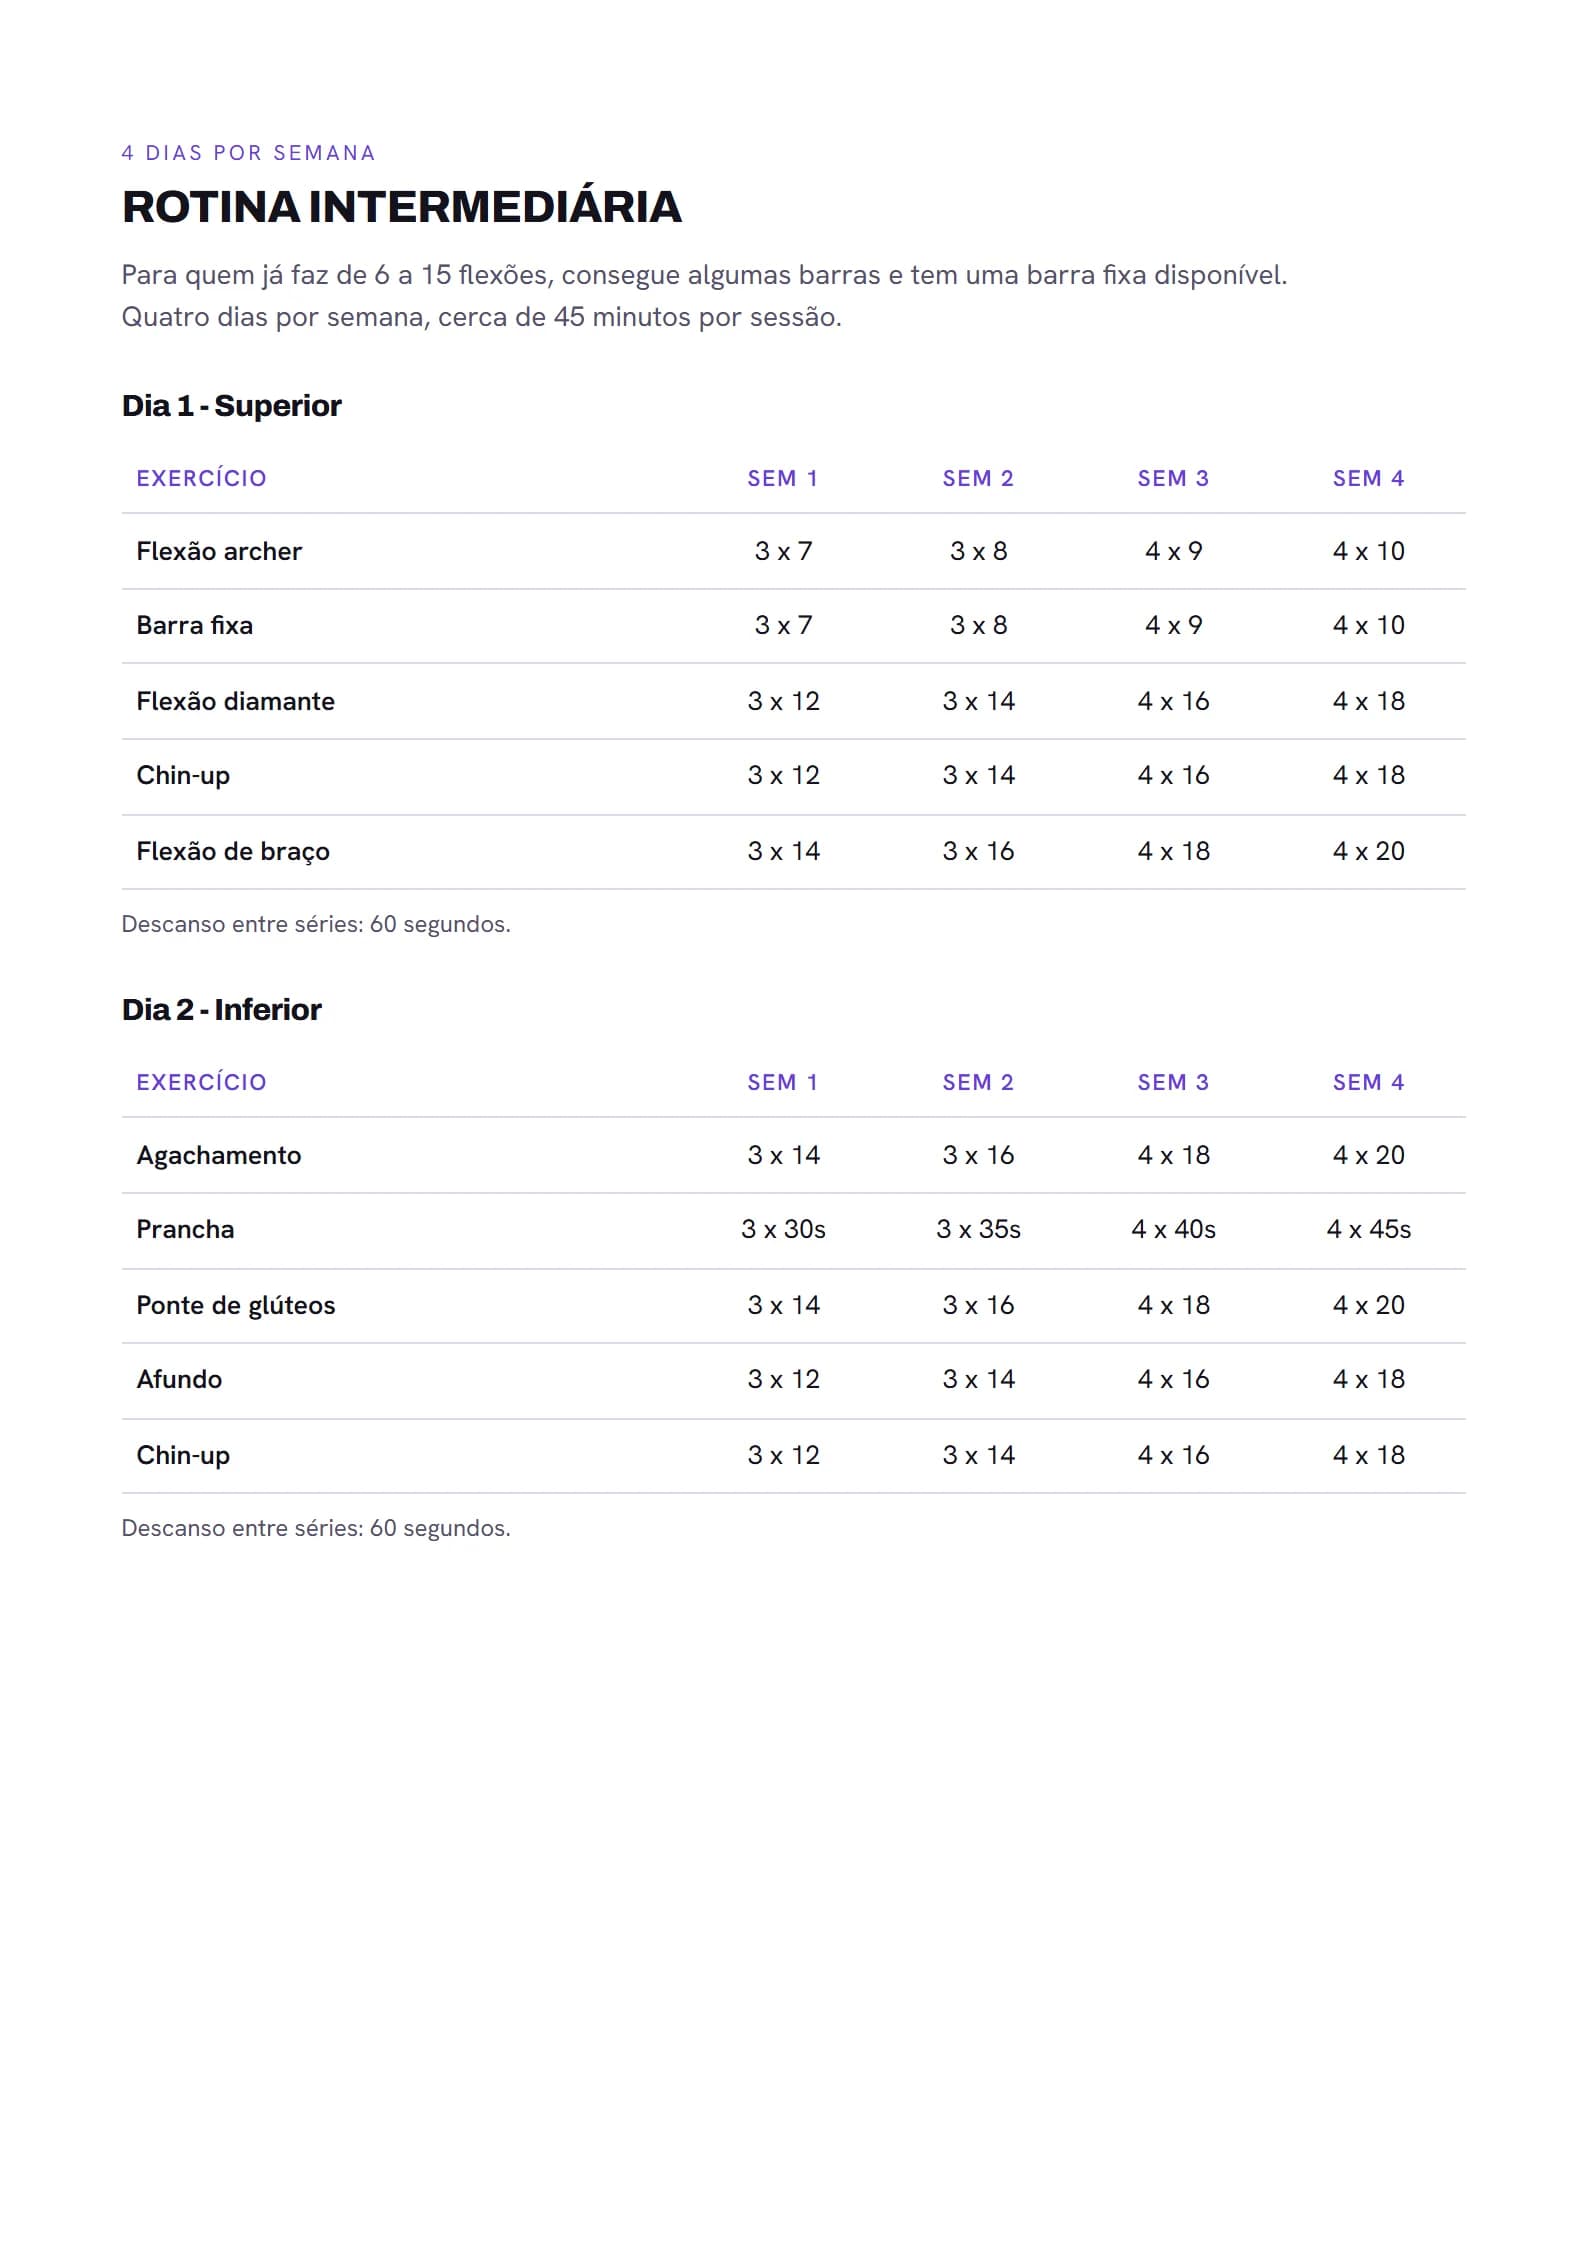Screen dimensions: 1588x2246
Task: Click Afundo SEM 3 value 4 x 16
Action: [x=1173, y=1379]
